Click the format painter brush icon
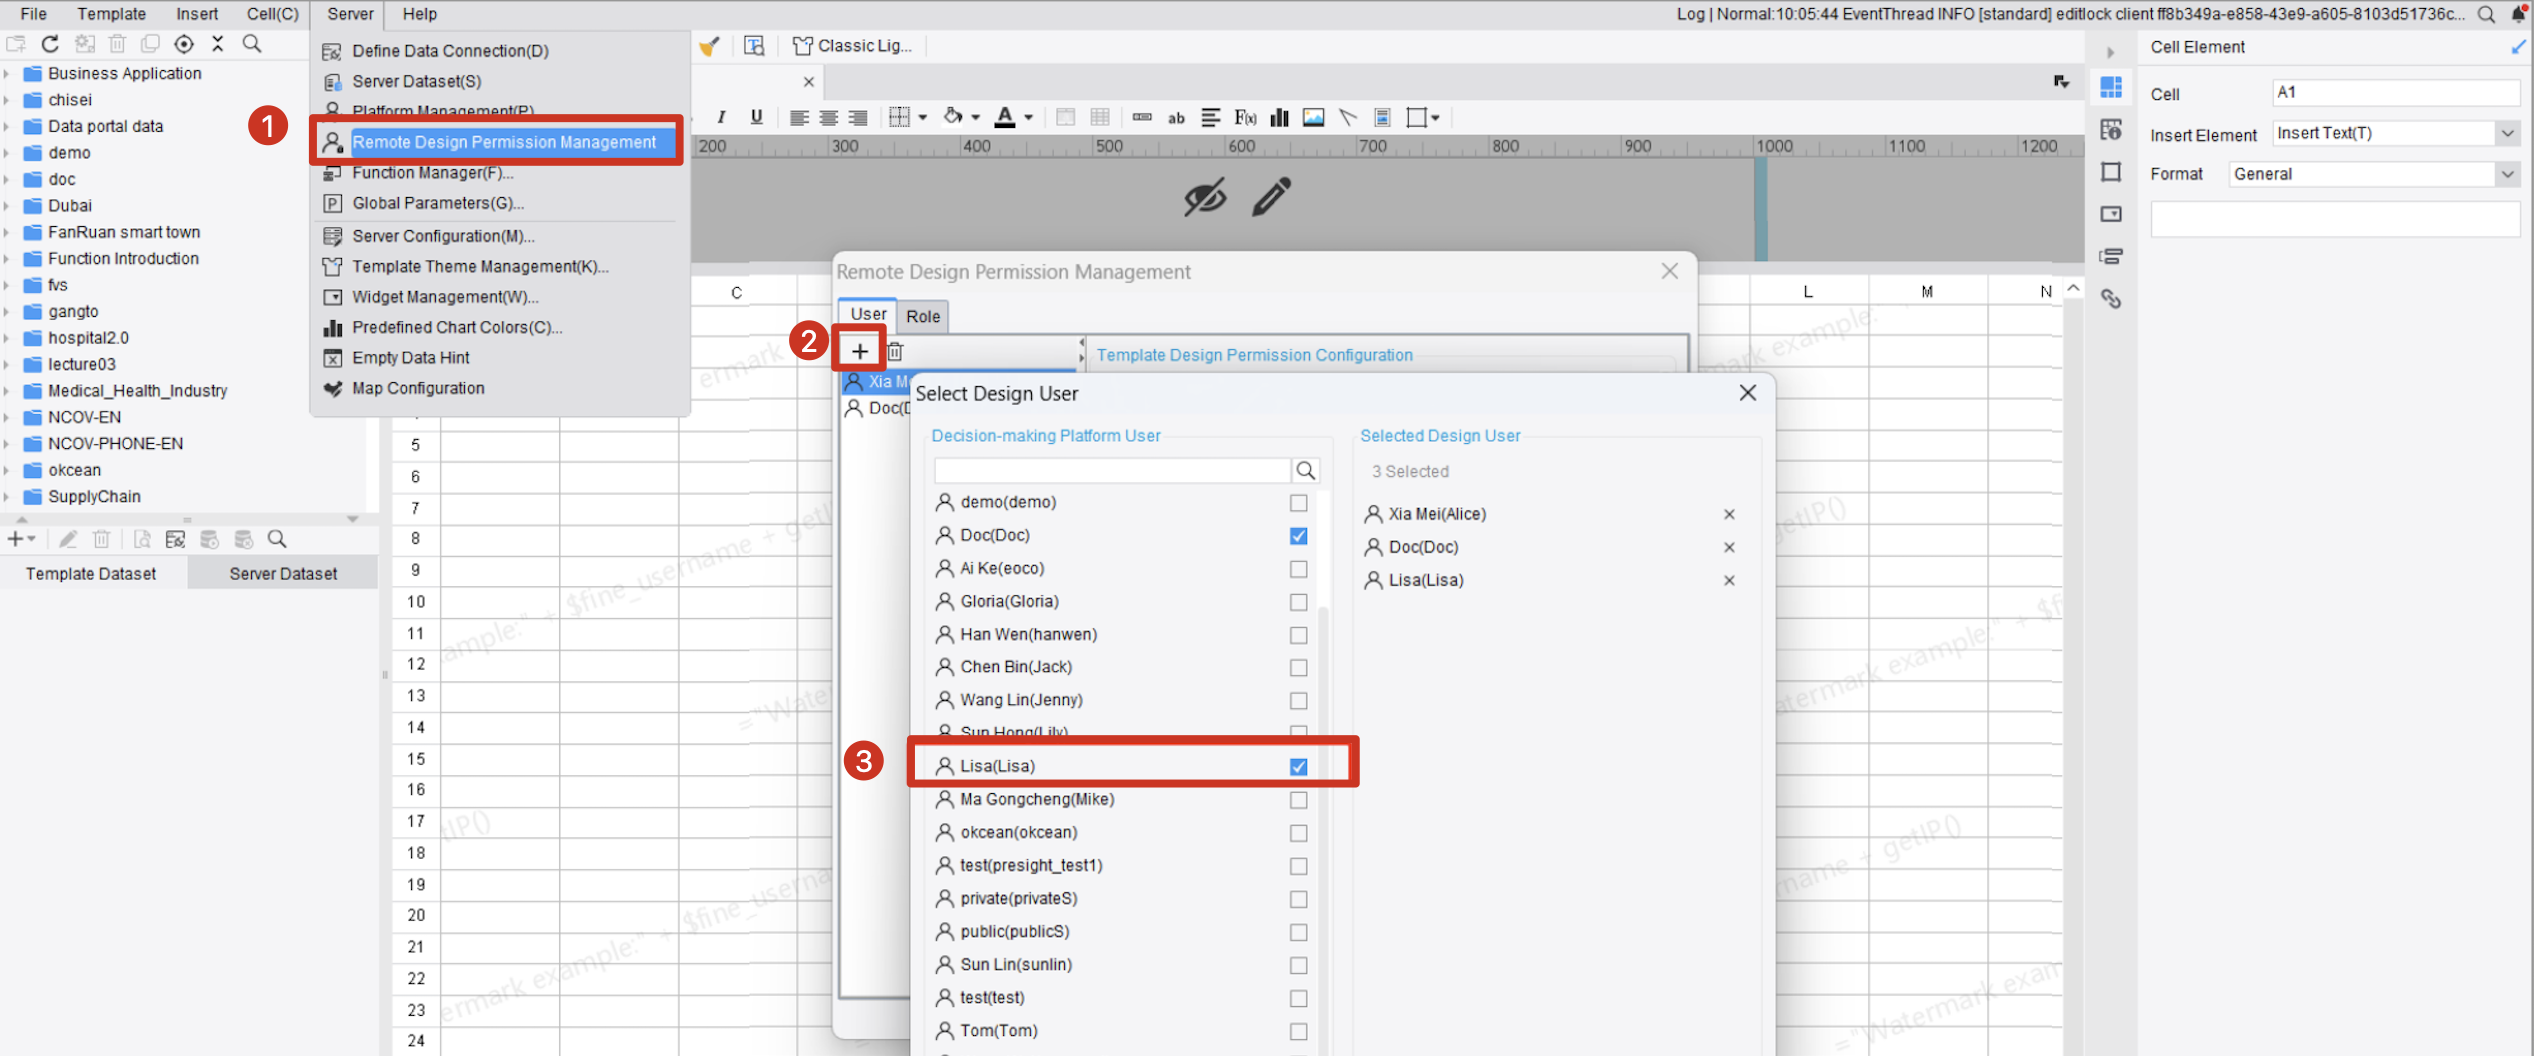The width and height of the screenshot is (2534, 1056). point(710,46)
